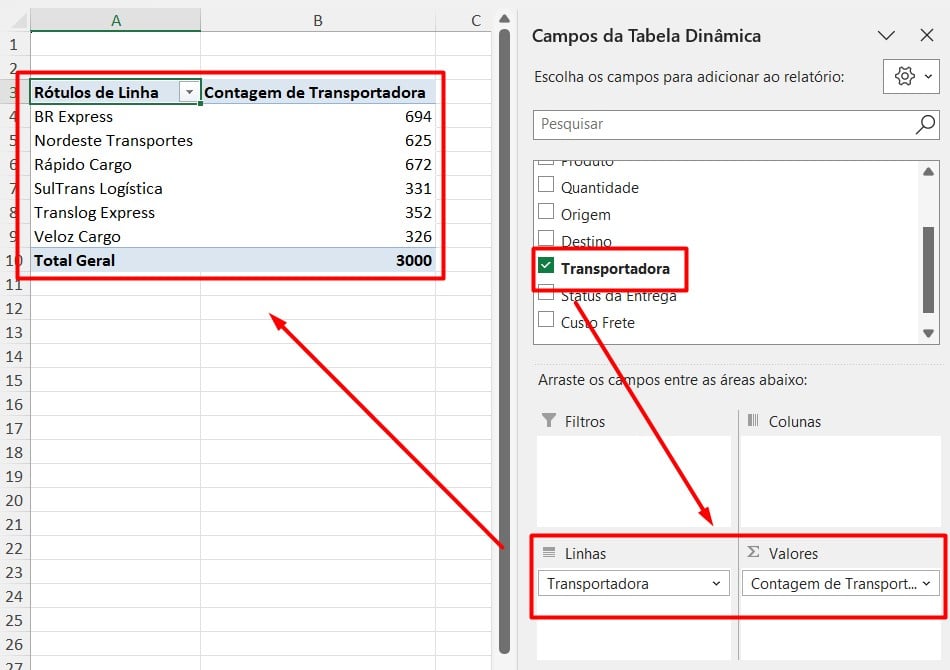
Task: Collapse the pane using the chevron near the close button
Action: pos(886,35)
